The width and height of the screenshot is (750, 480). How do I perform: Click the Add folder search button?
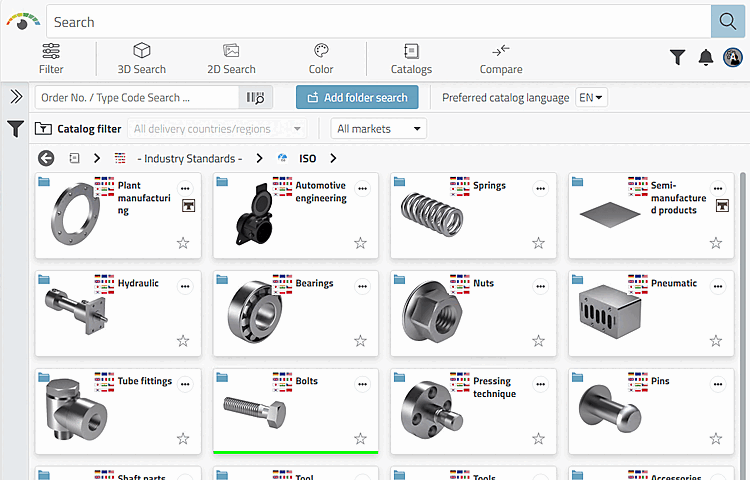click(357, 98)
